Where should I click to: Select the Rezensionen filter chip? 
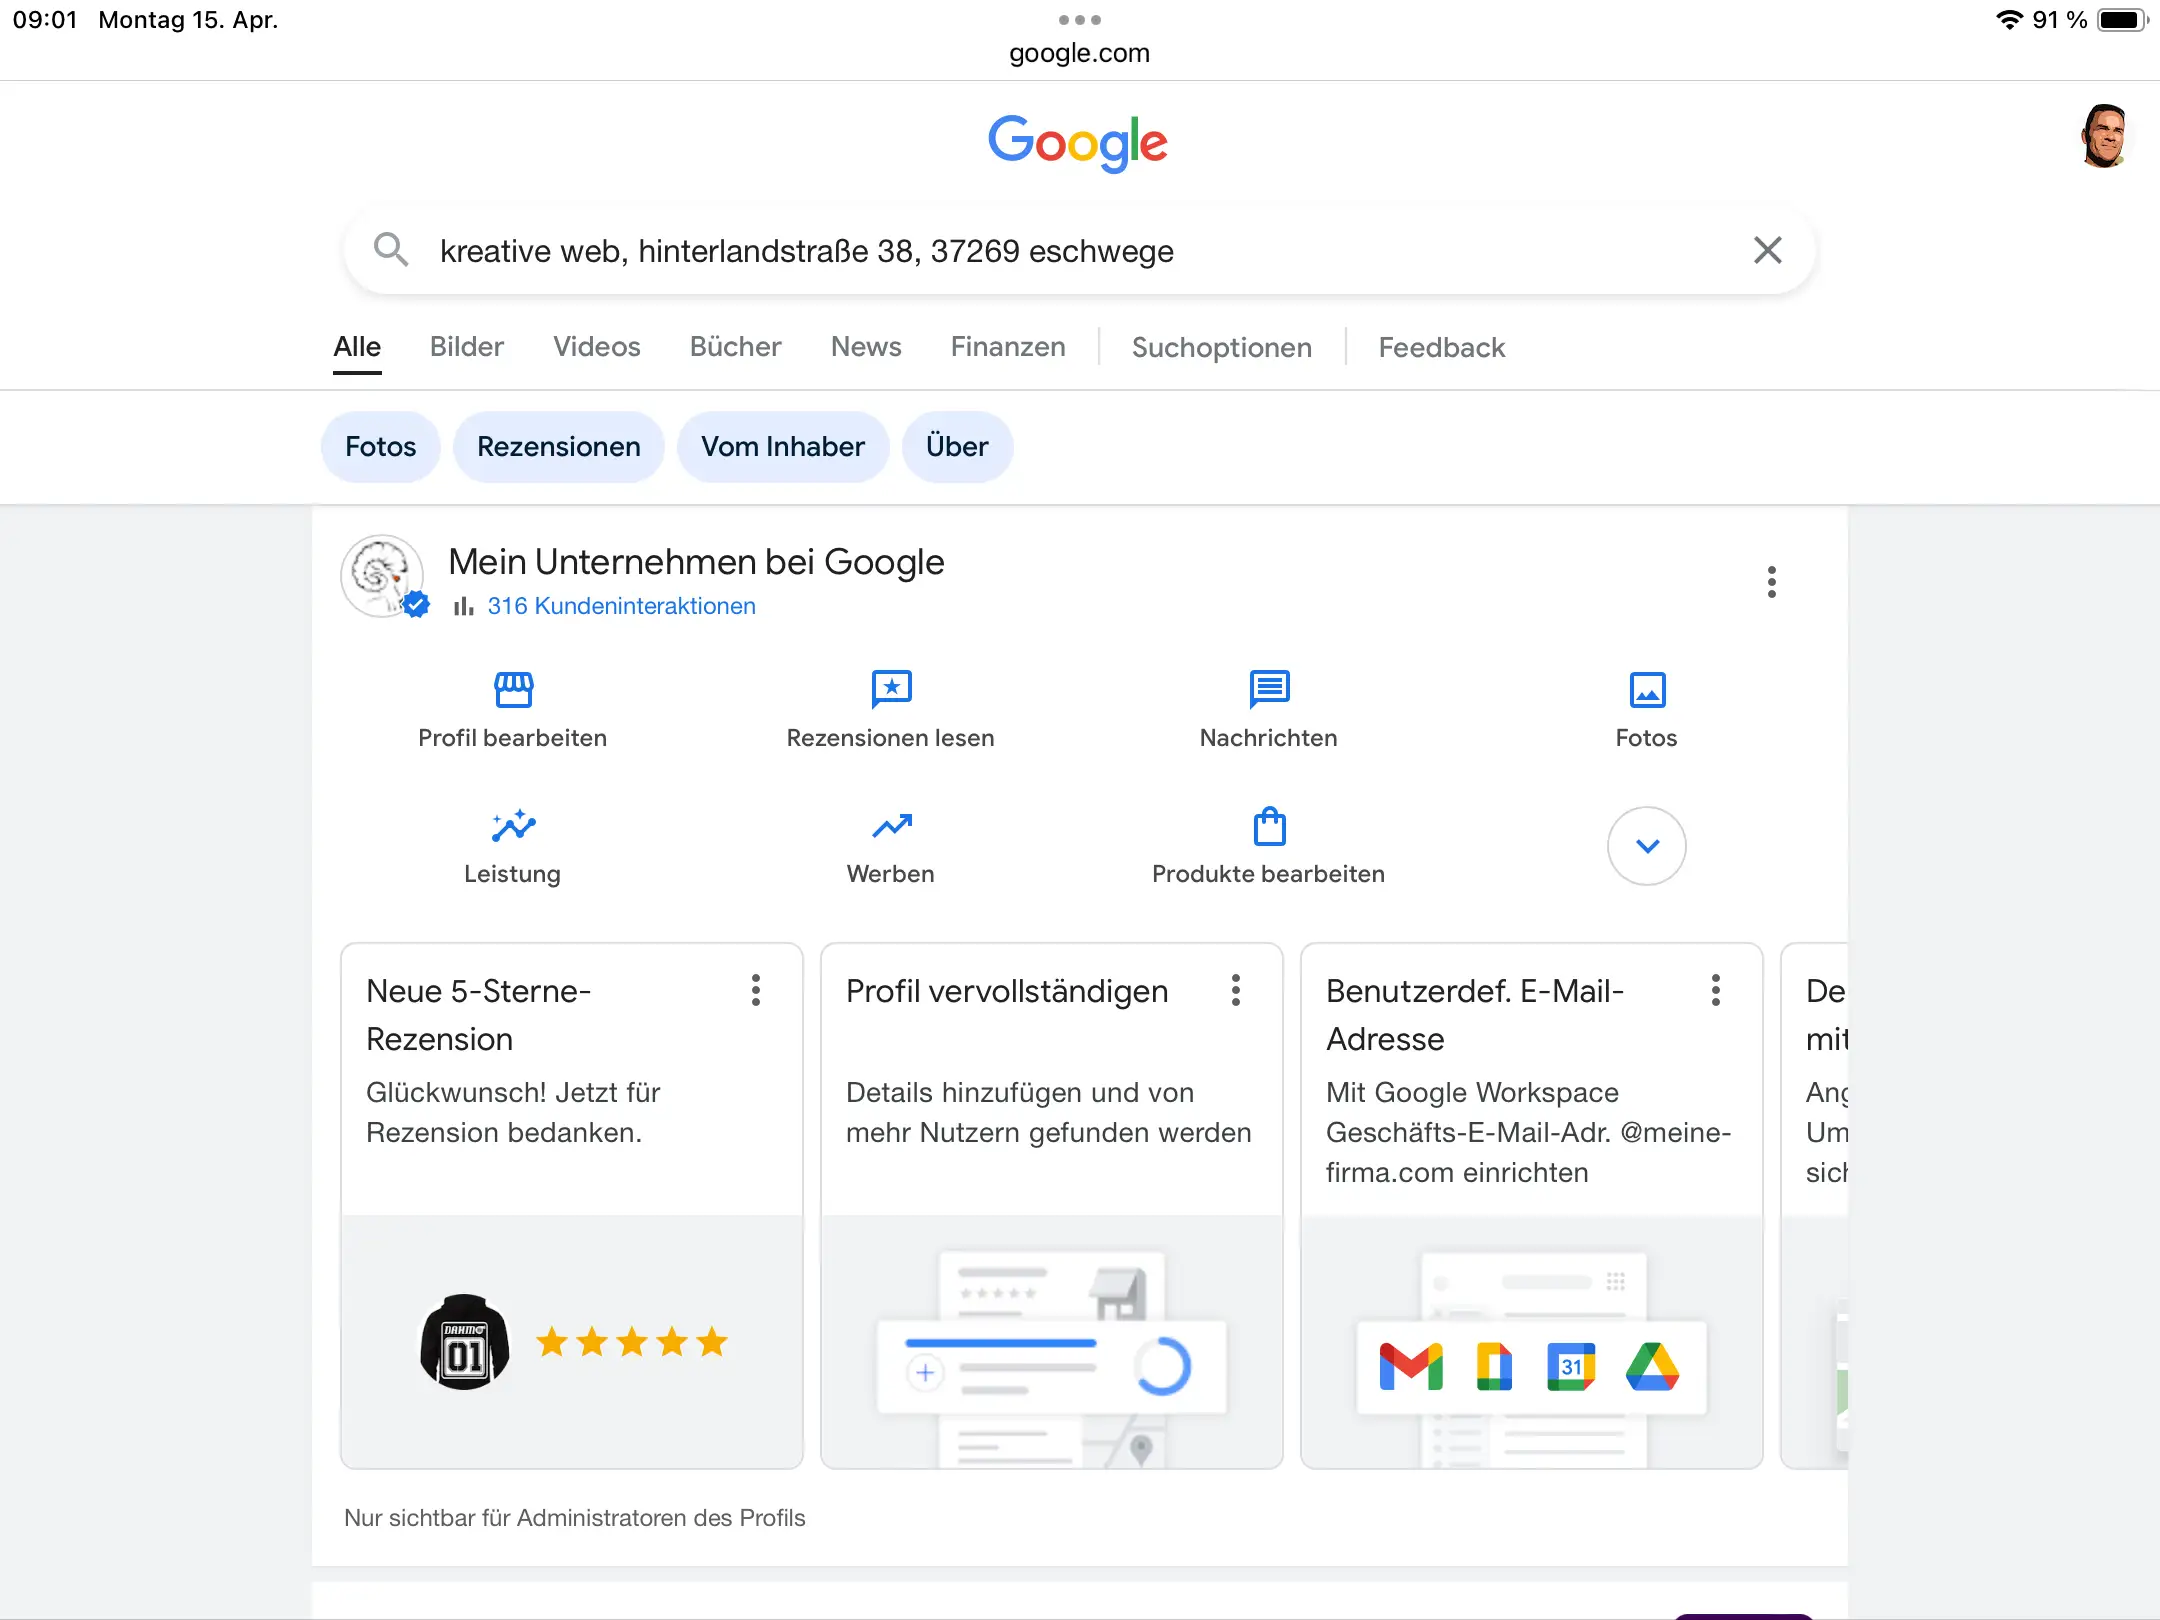[x=558, y=447]
